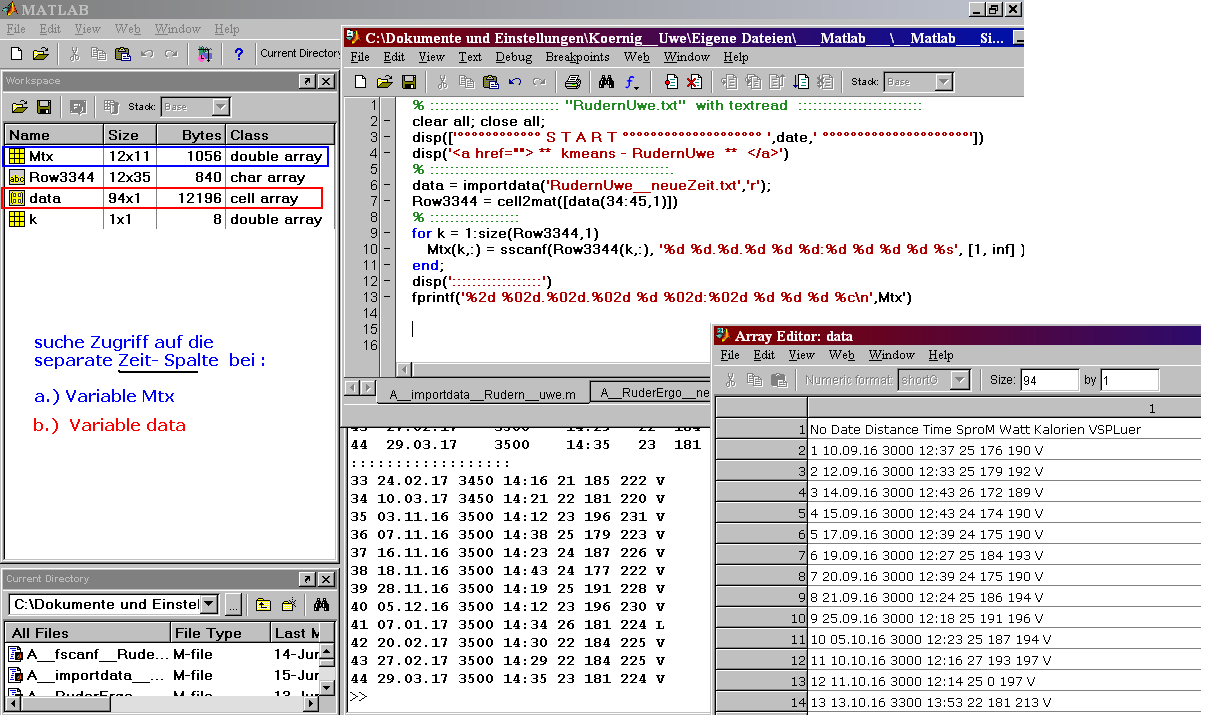This screenshot has width=1223, height=715.
Task: Save the file in the editor toolbar
Action: [x=409, y=82]
